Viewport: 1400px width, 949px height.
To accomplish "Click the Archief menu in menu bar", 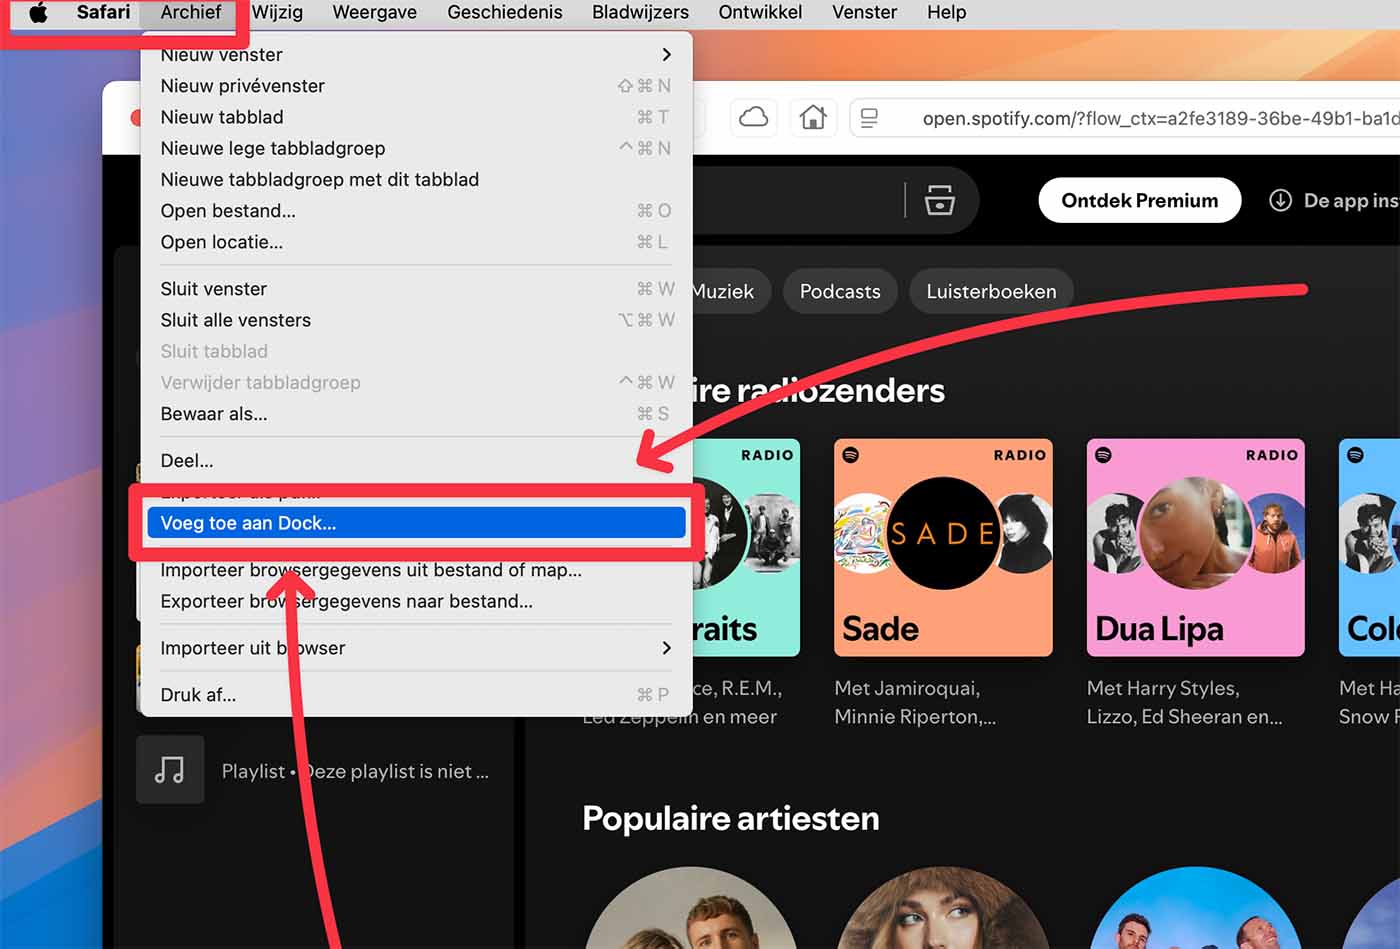I will point(190,12).
